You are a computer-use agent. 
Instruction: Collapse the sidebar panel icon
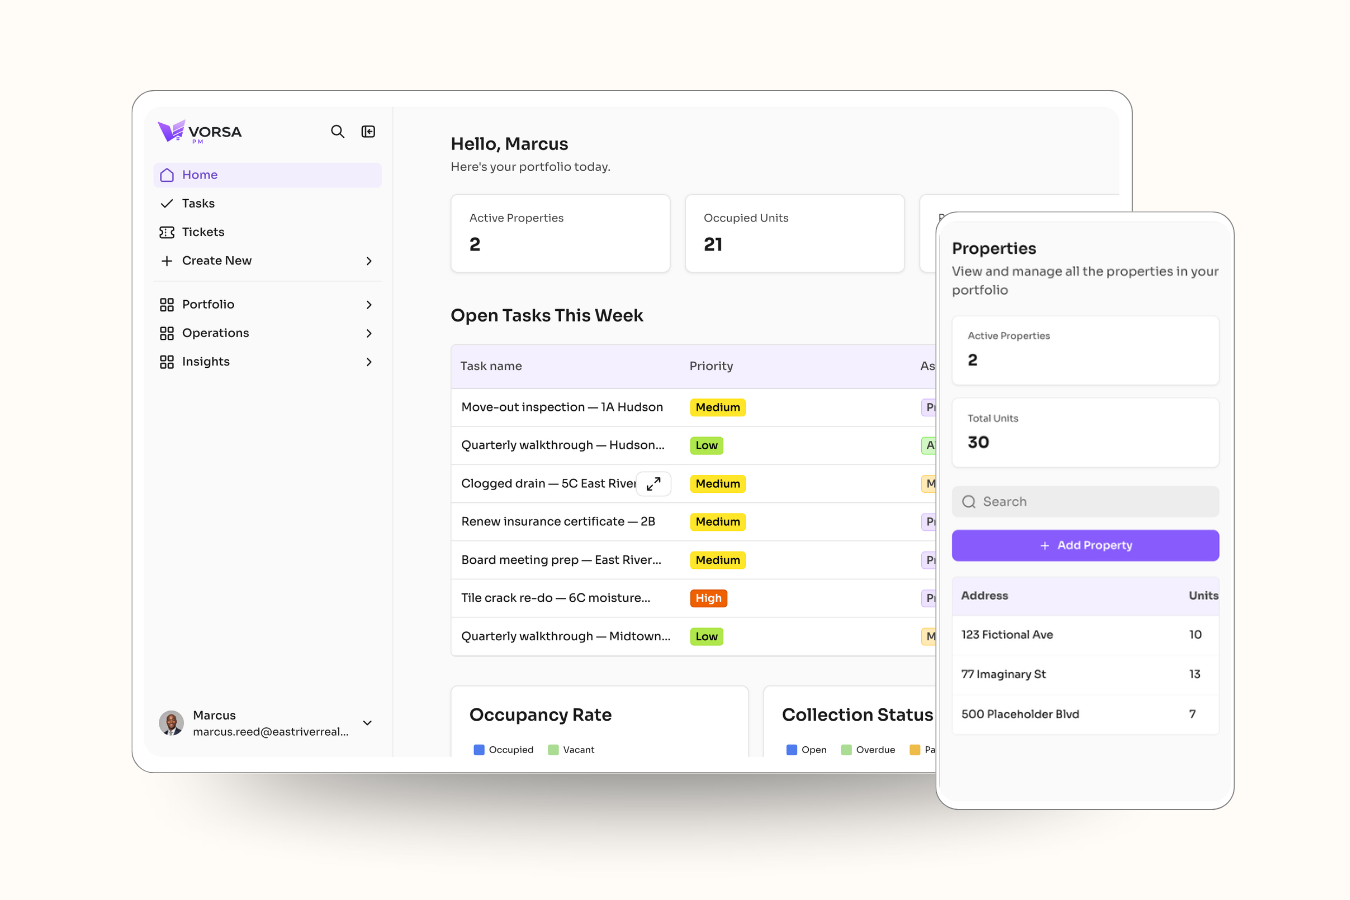coord(368,132)
